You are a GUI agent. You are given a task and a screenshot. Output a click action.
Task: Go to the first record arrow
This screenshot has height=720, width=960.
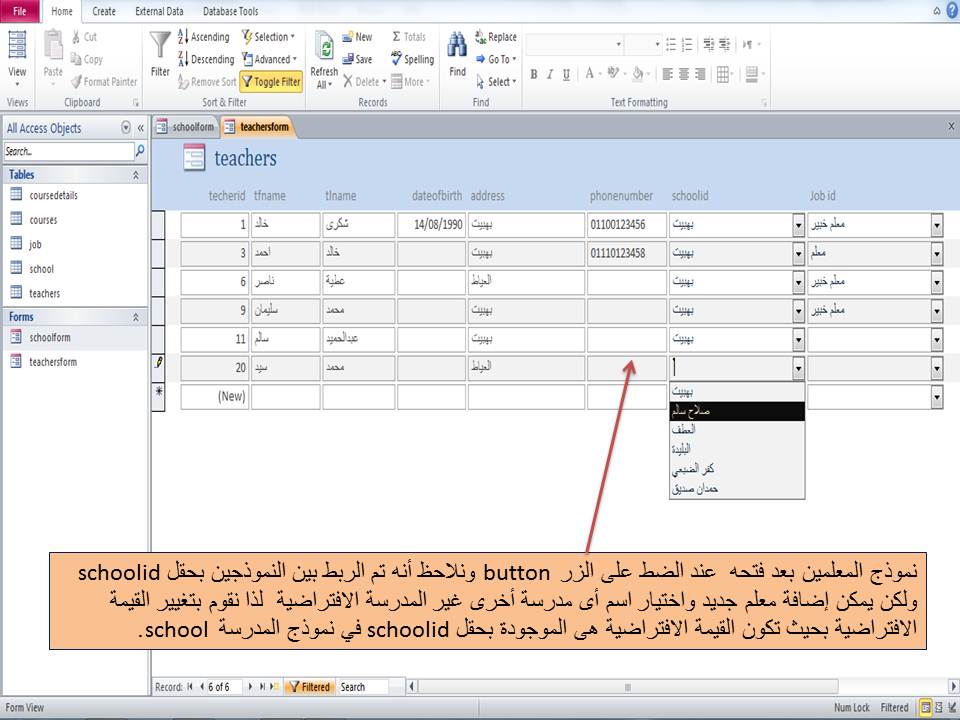pyautogui.click(x=190, y=687)
